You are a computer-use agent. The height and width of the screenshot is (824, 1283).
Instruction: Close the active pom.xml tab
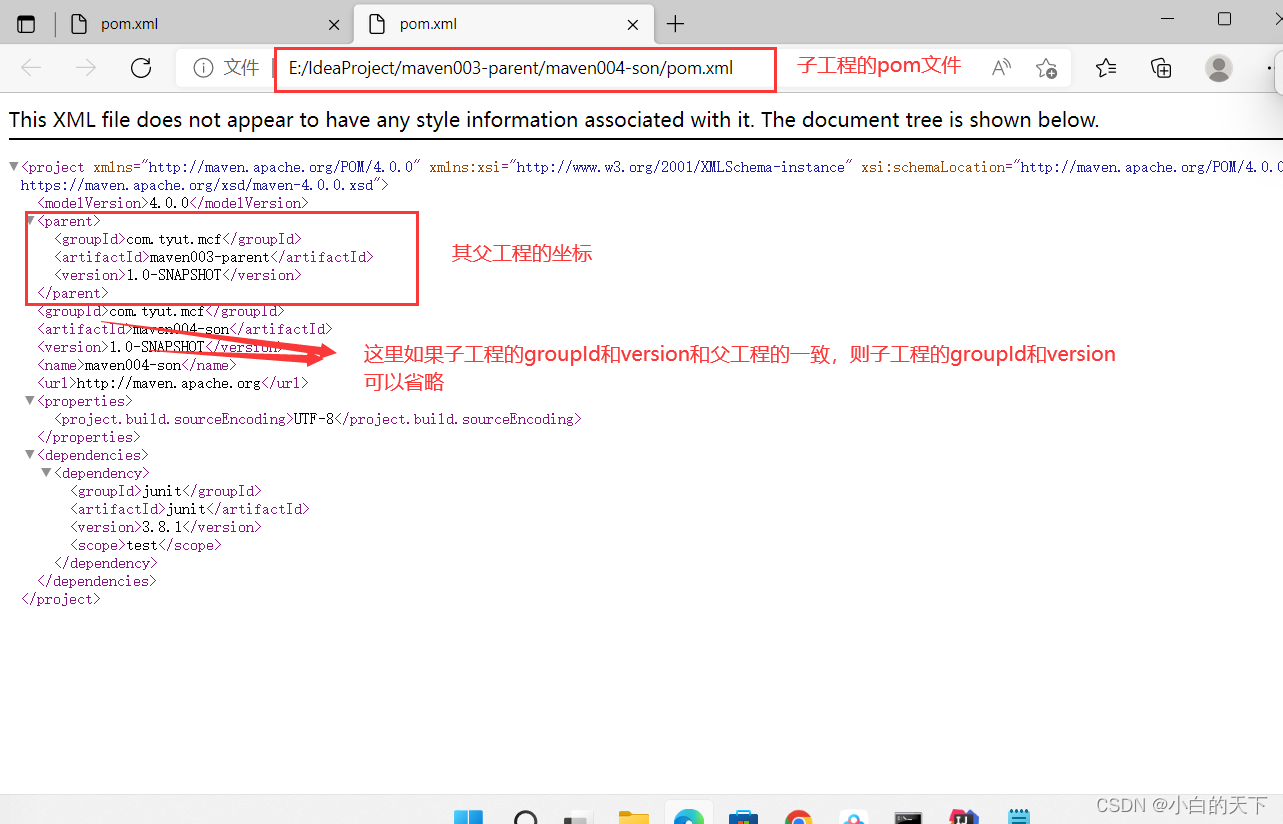633,24
